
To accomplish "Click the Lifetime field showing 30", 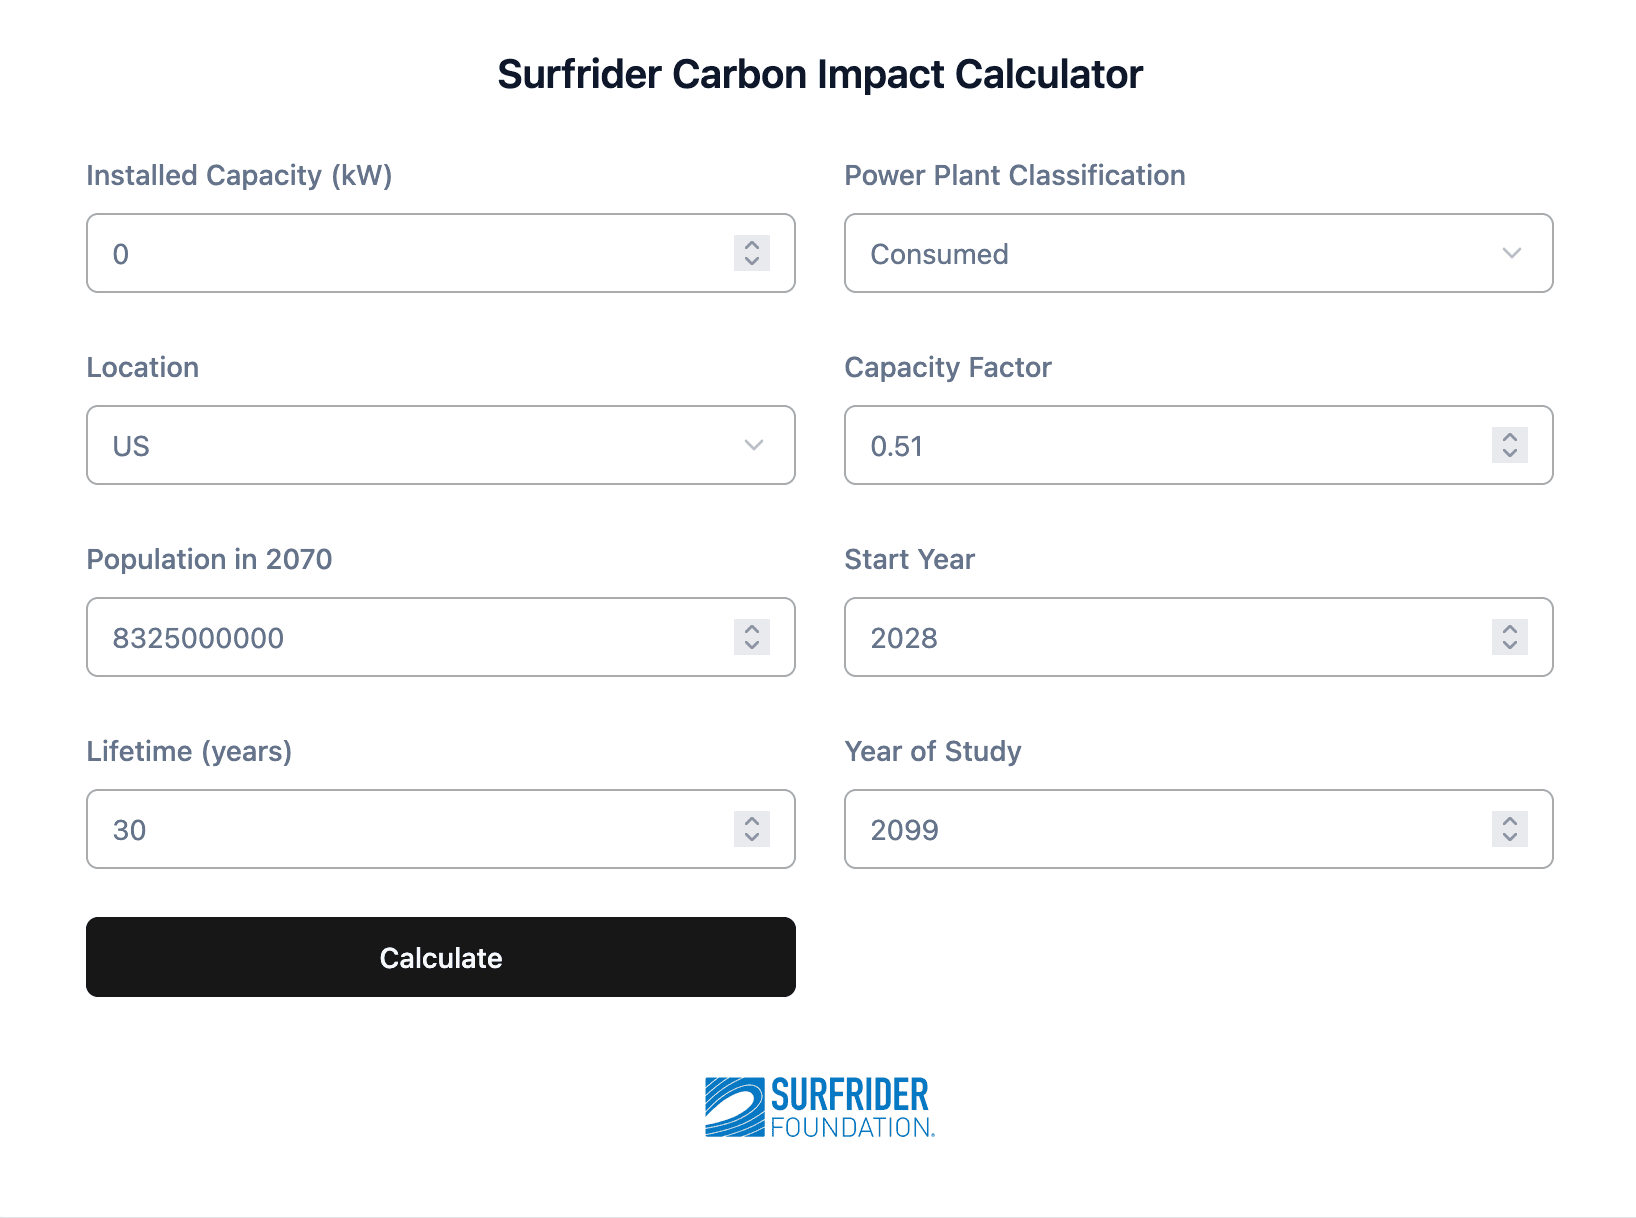I will click(400, 829).
